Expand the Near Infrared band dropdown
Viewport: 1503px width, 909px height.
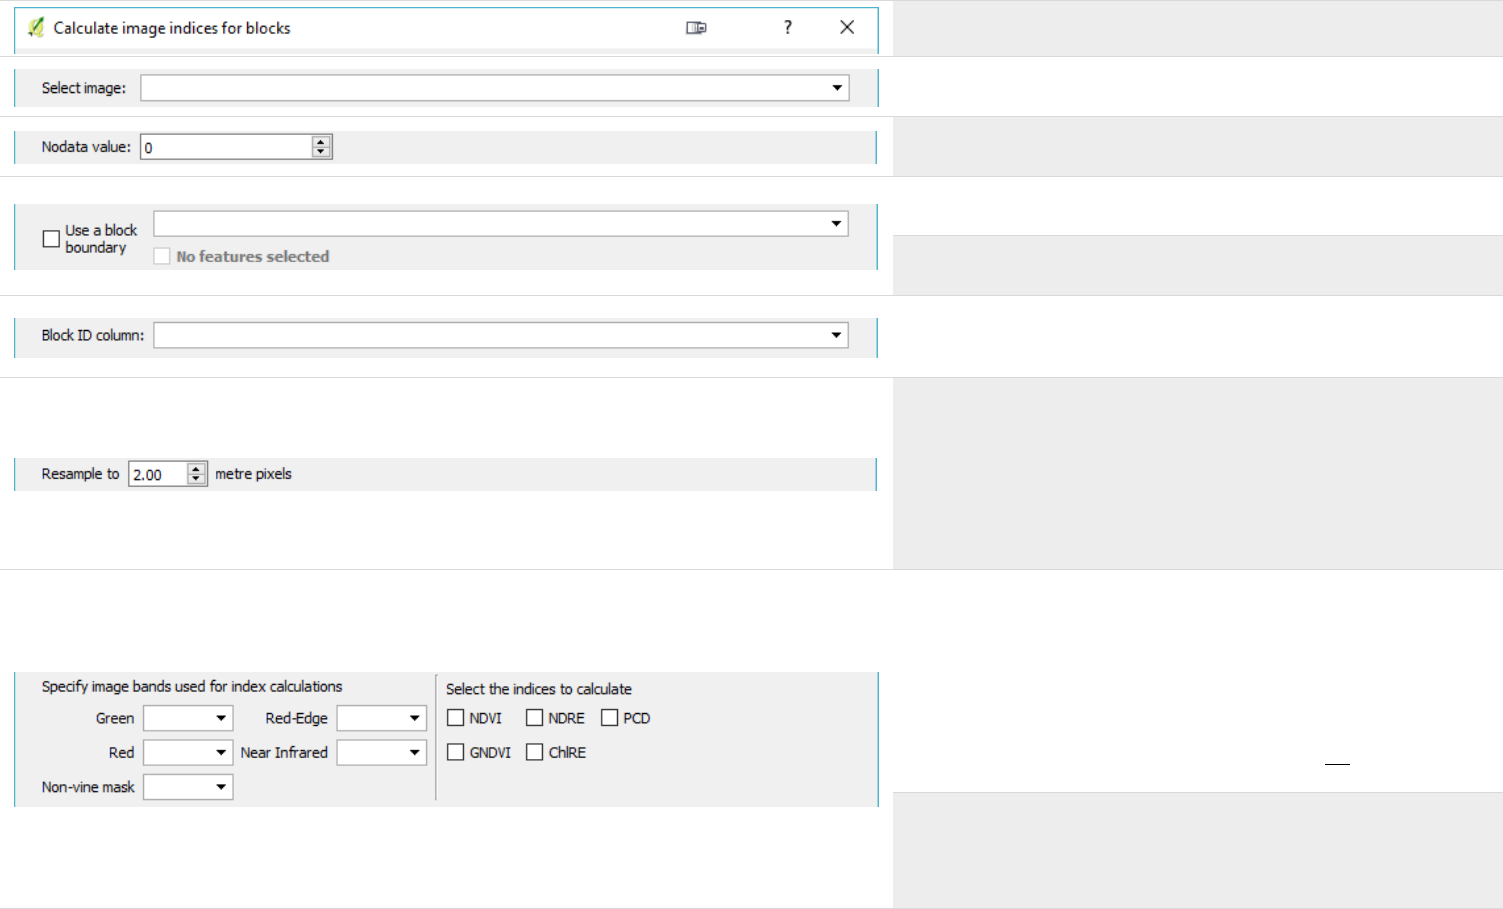tap(381, 752)
